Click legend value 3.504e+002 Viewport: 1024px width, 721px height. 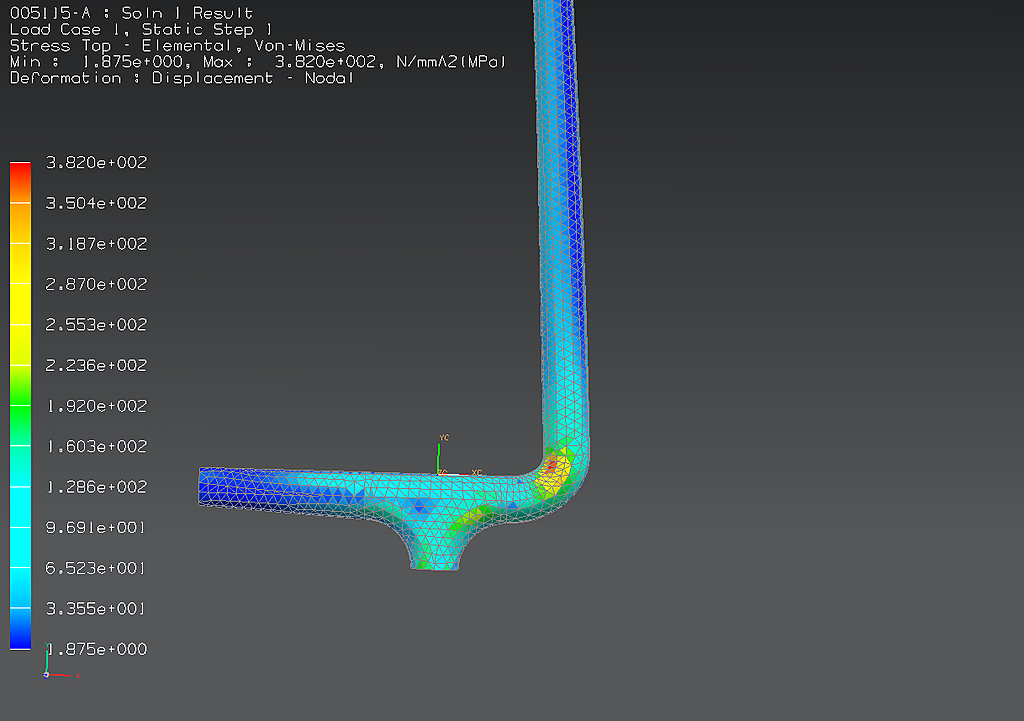[97, 203]
